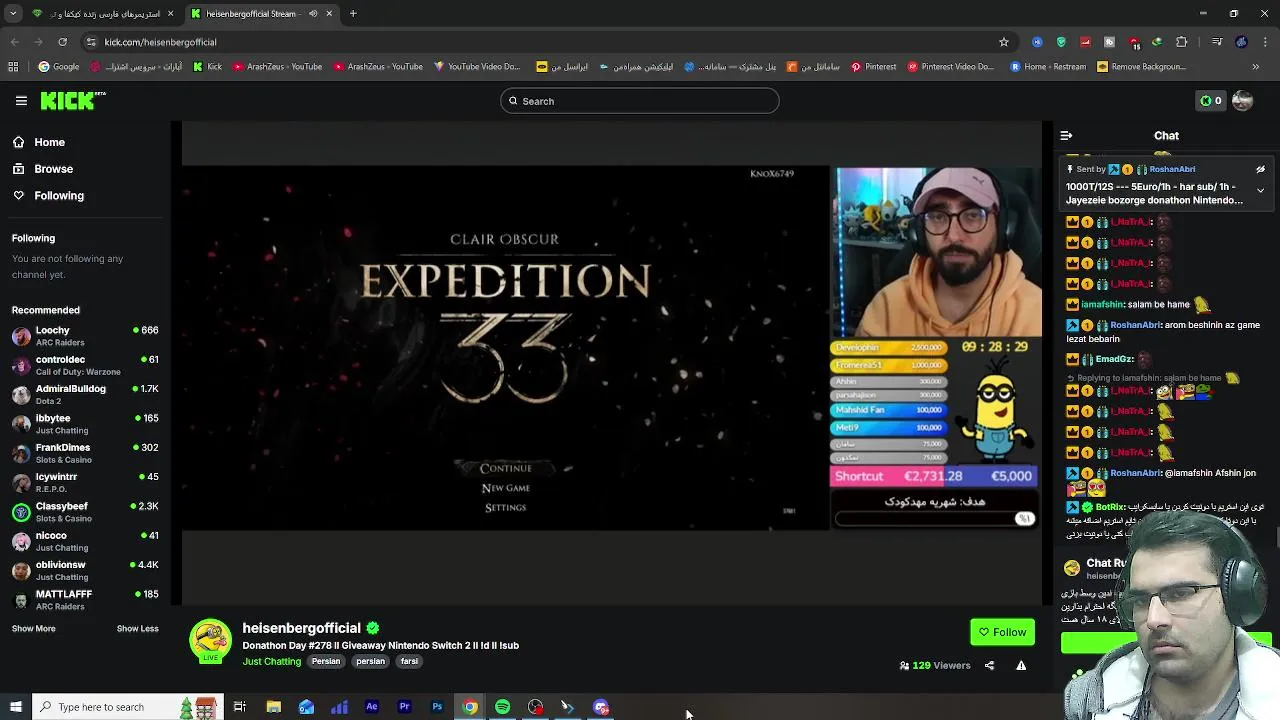Click the browser address bar
1280x720 pixels.
click(x=540, y=42)
